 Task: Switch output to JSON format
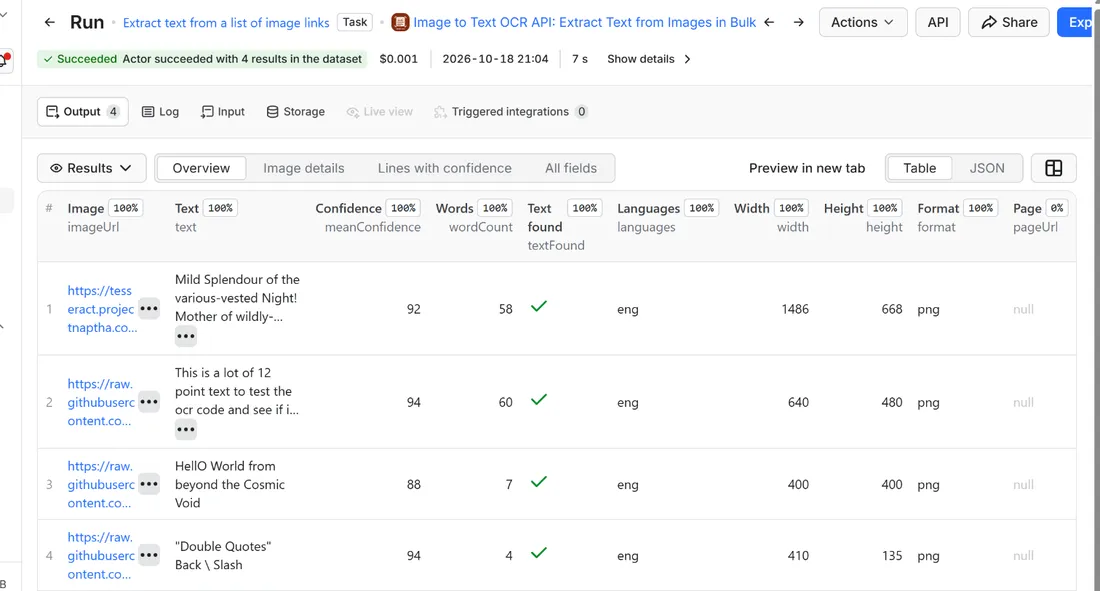click(987, 168)
